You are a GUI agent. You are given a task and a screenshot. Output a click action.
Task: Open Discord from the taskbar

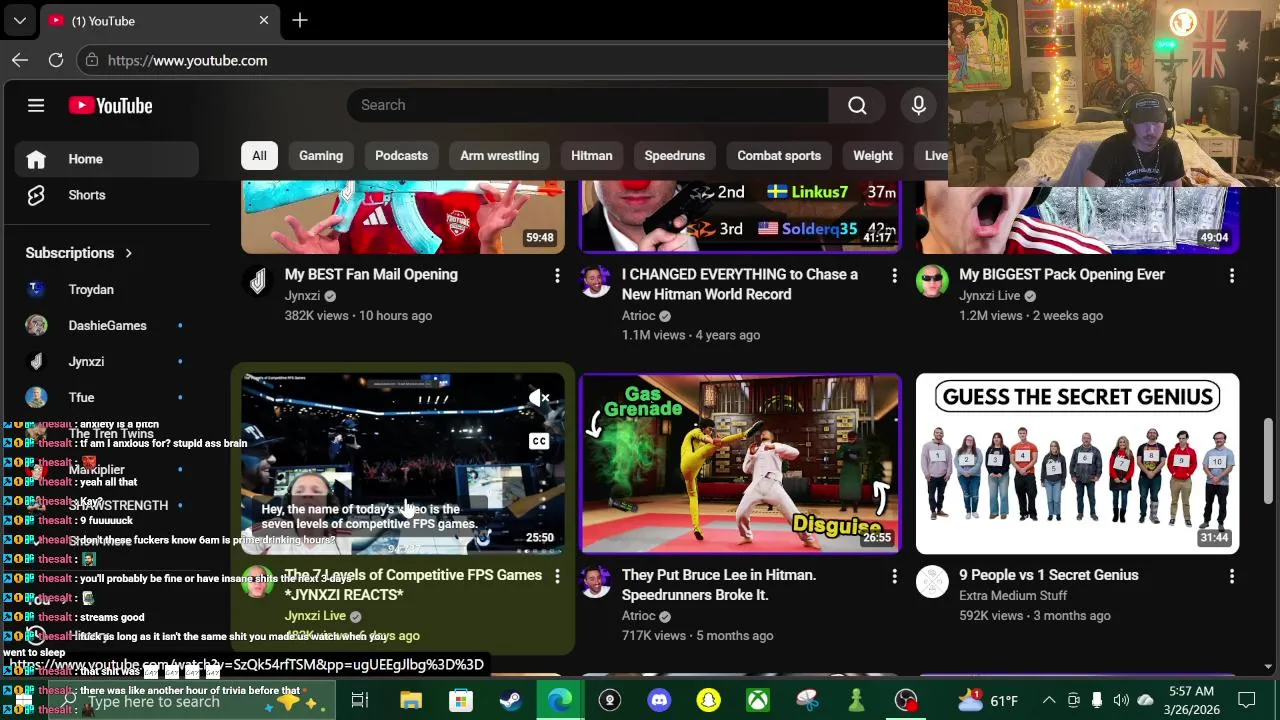tap(659, 700)
